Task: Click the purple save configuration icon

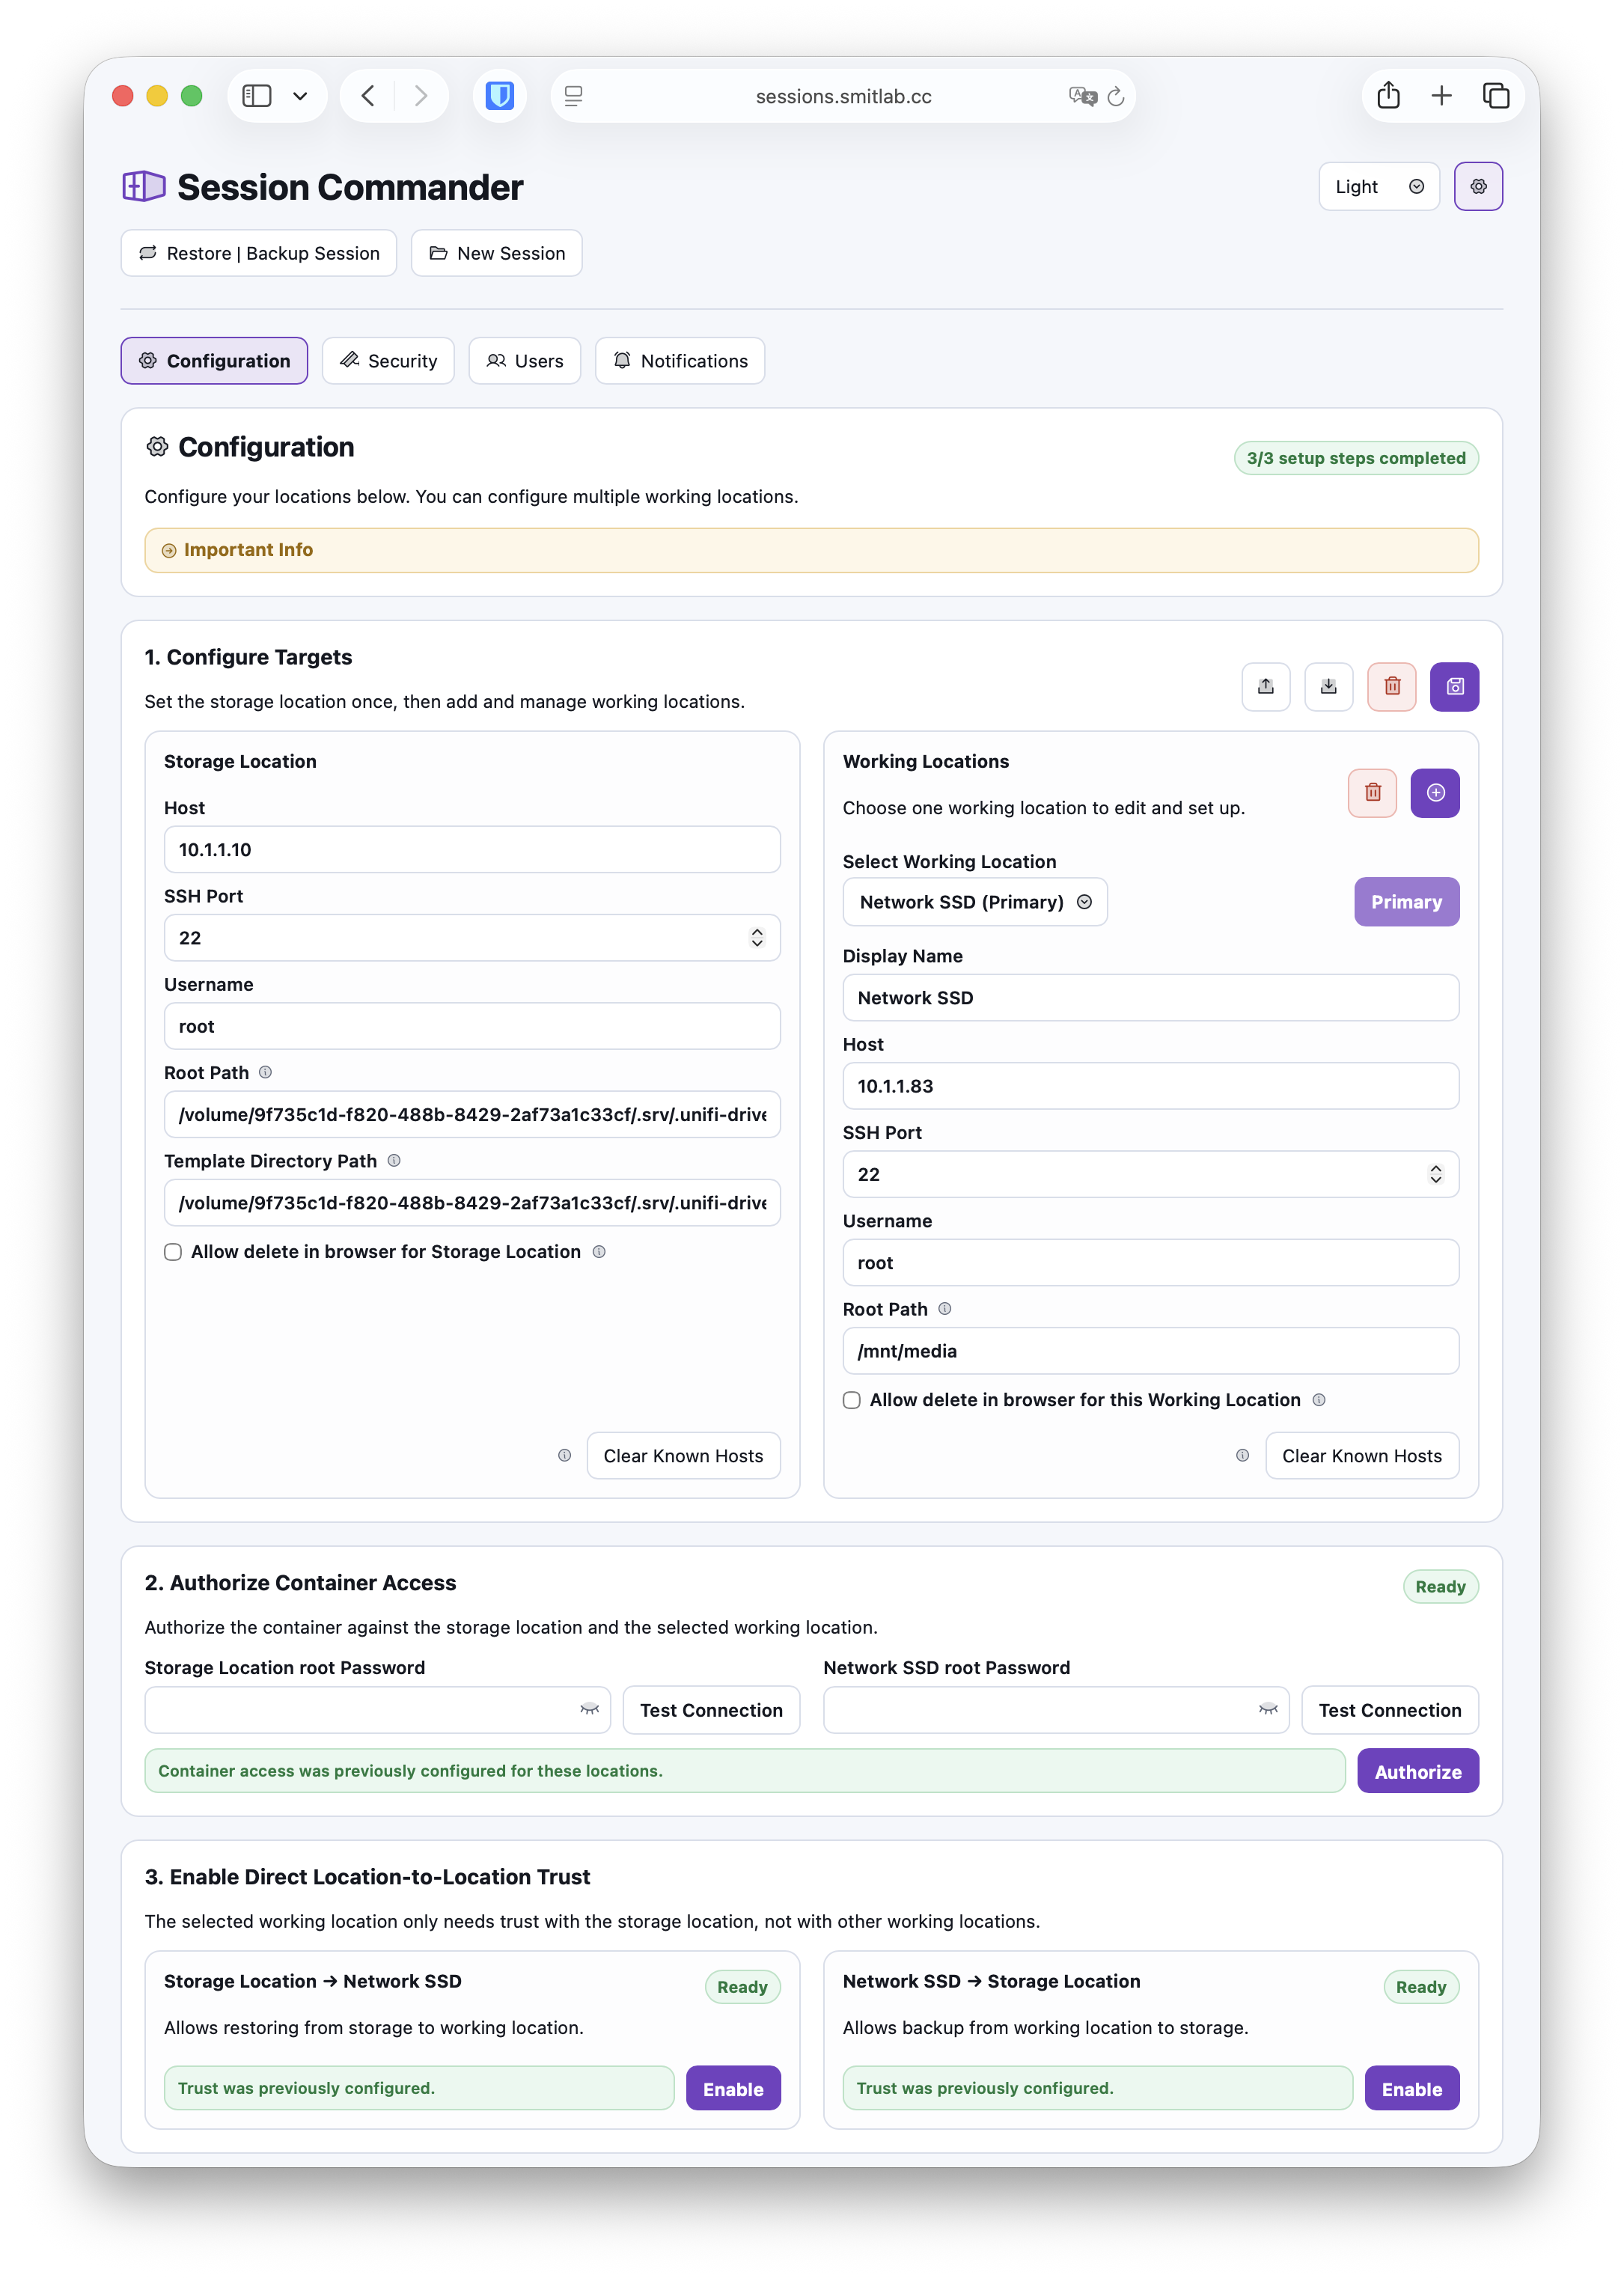Action: tap(1454, 686)
